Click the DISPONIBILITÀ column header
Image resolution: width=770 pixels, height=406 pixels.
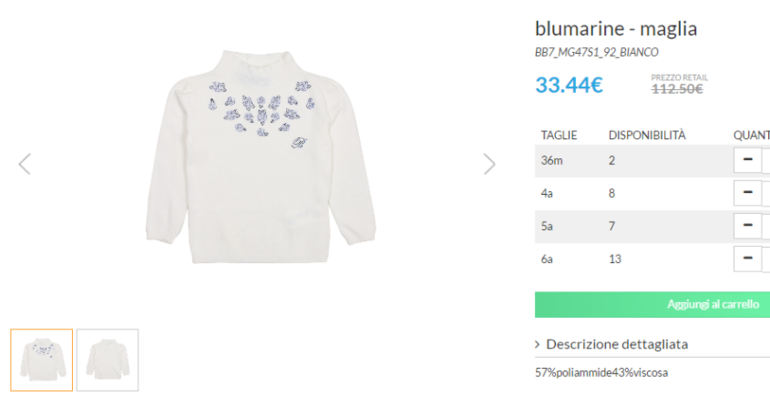(x=647, y=134)
